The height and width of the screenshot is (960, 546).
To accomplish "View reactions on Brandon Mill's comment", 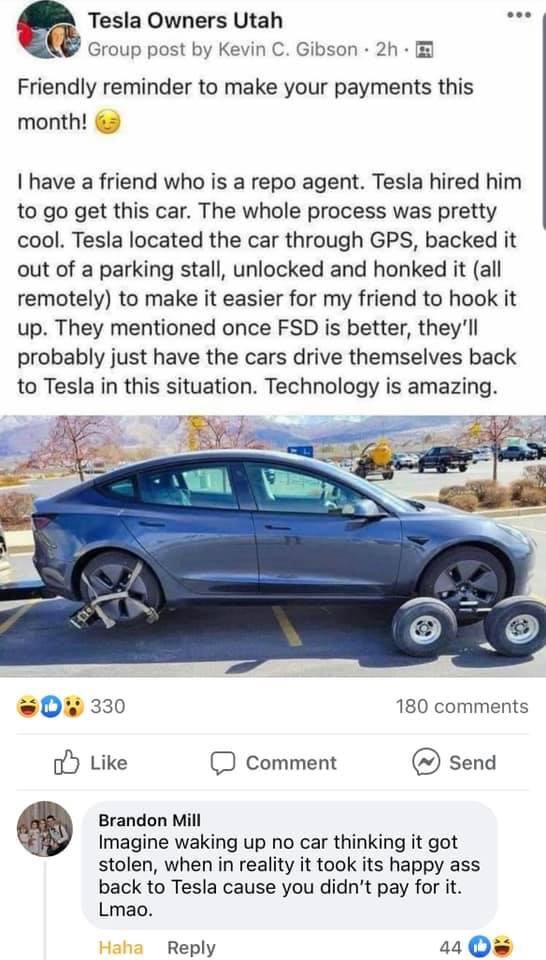I will pyautogui.click(x=488, y=947).
